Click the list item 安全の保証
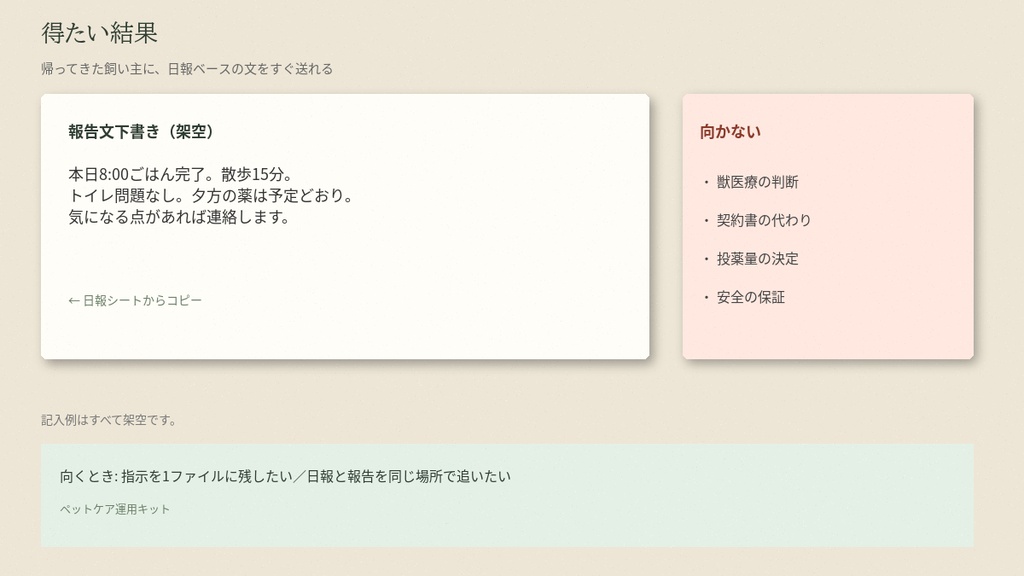The image size is (1024, 576). click(x=751, y=297)
